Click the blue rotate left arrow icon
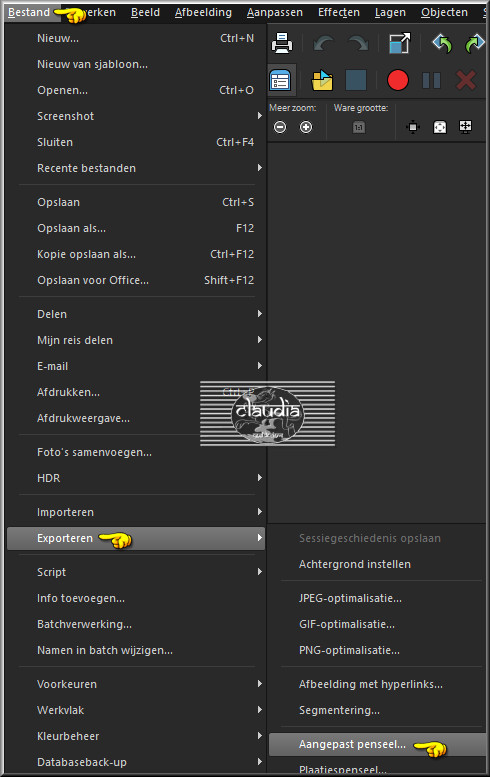This screenshot has width=490, height=777. 442,44
